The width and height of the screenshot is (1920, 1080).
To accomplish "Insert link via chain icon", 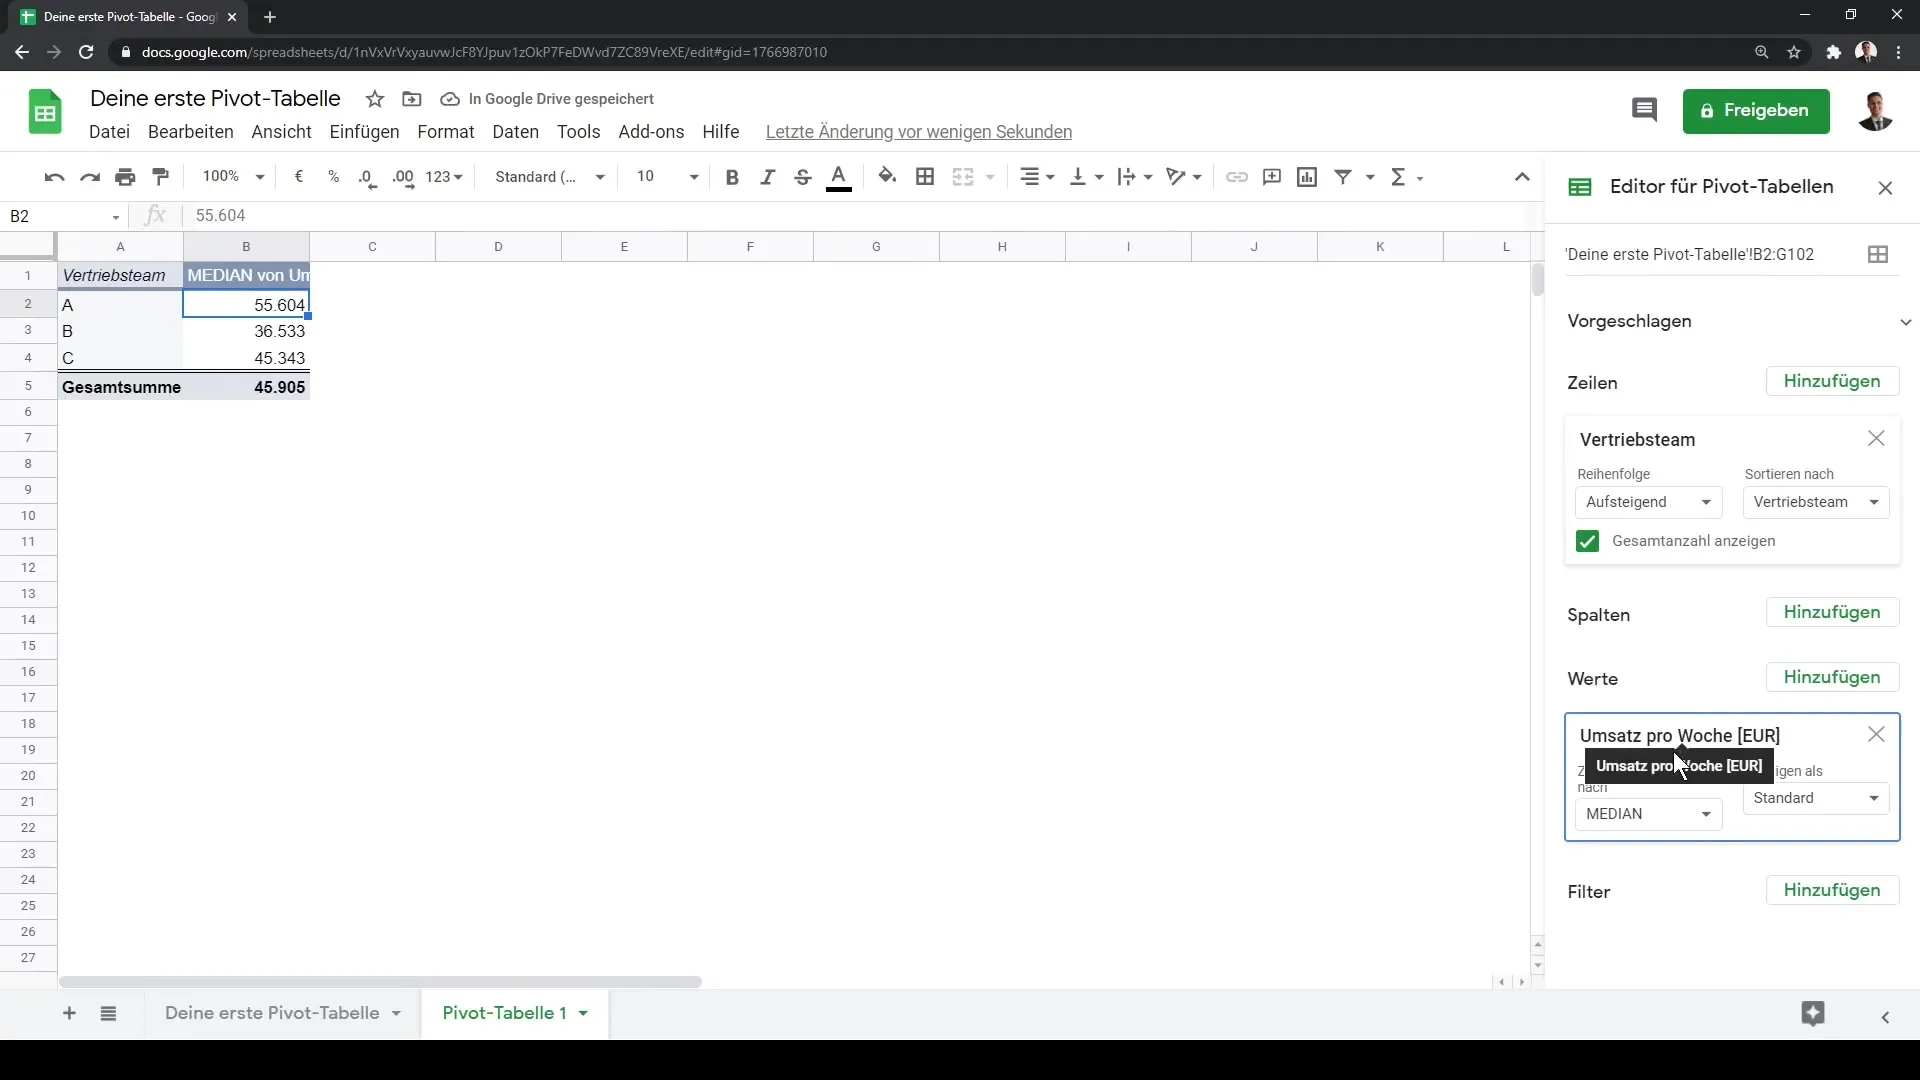I will (x=1237, y=177).
